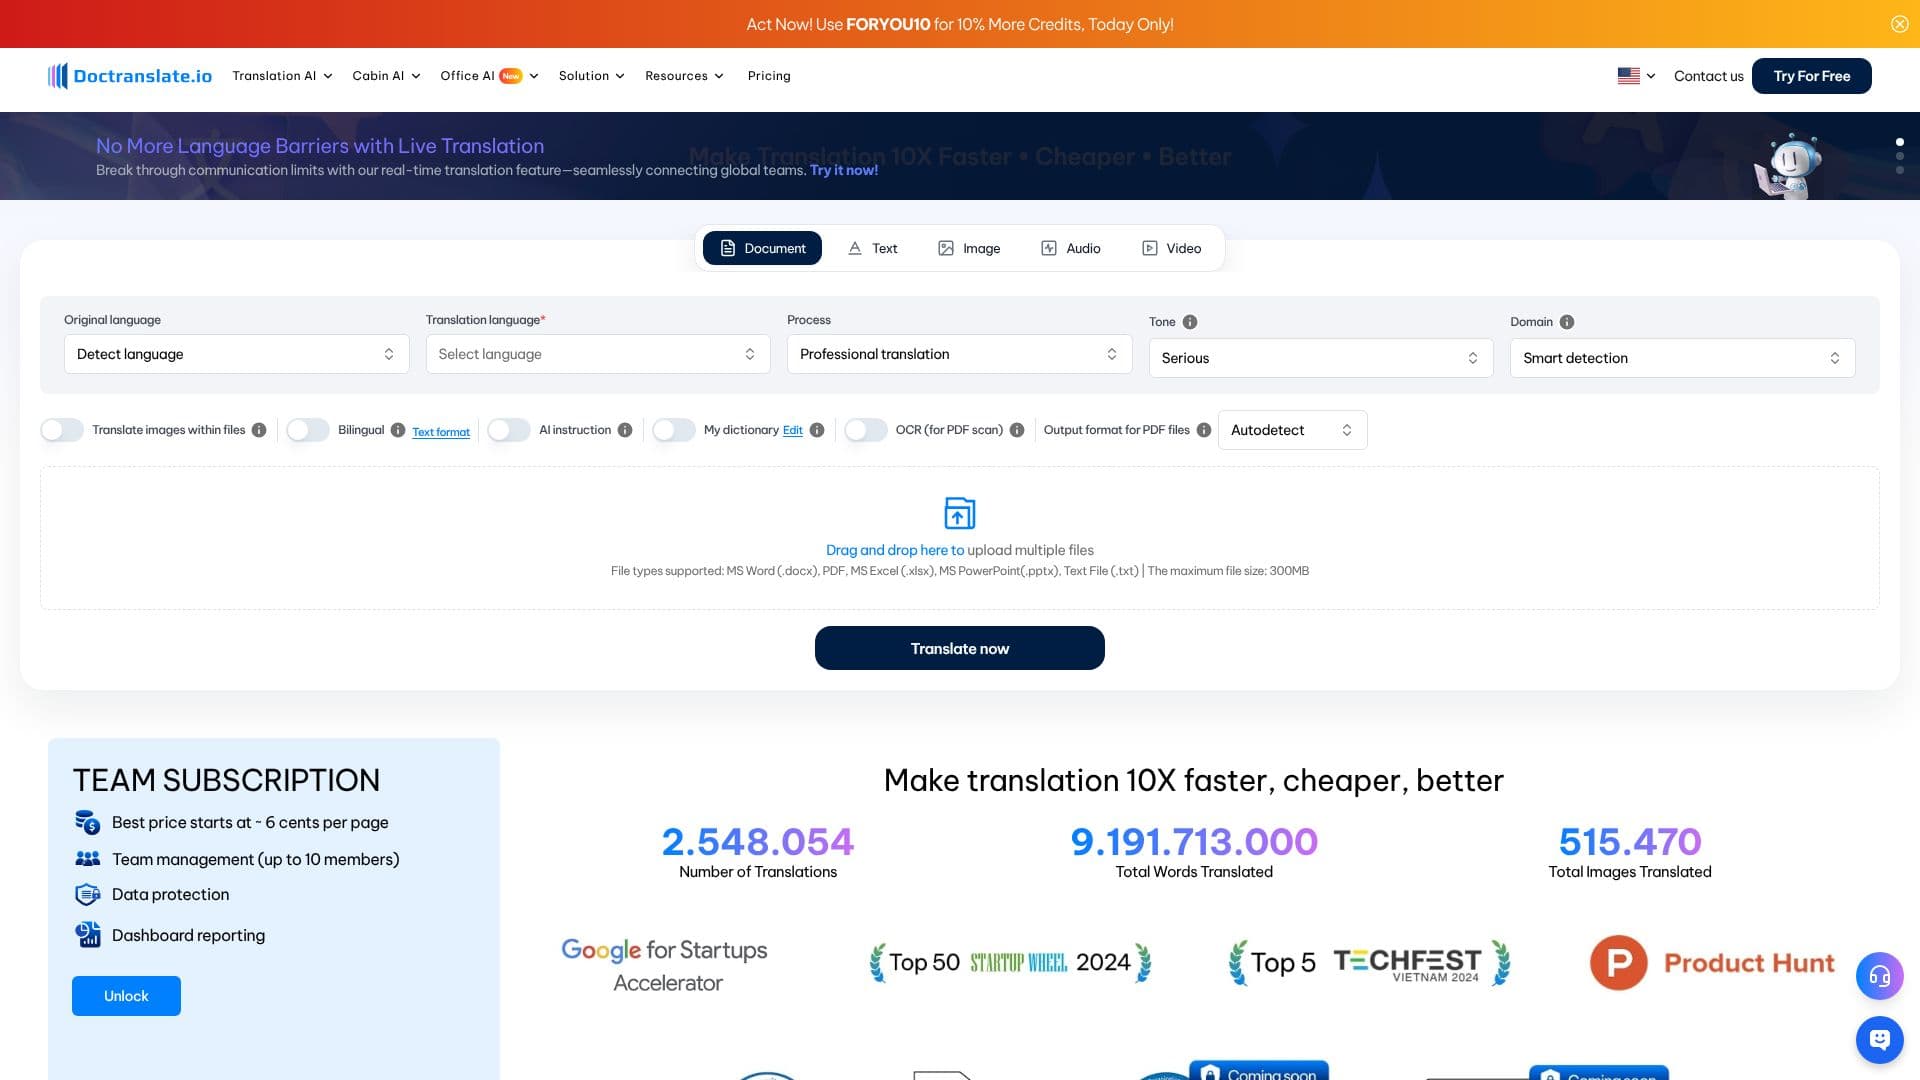Open the chatbot bubble icon

(1880, 1040)
